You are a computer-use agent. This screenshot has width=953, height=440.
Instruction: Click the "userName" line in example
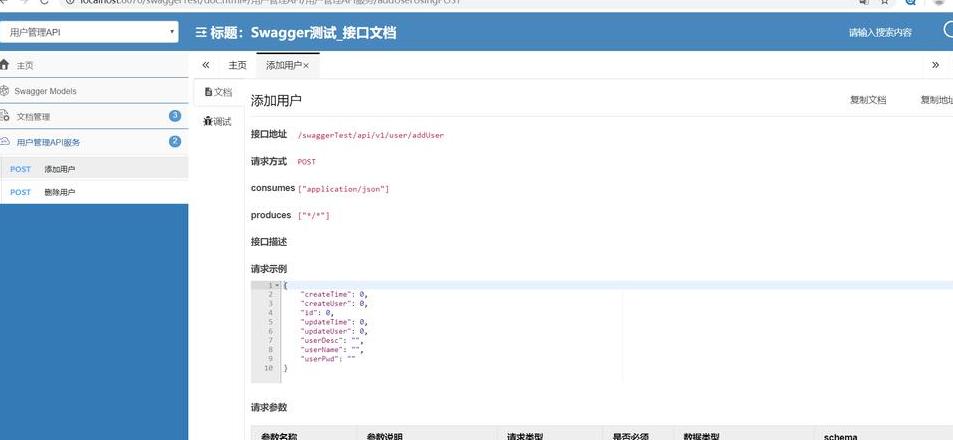click(332, 349)
